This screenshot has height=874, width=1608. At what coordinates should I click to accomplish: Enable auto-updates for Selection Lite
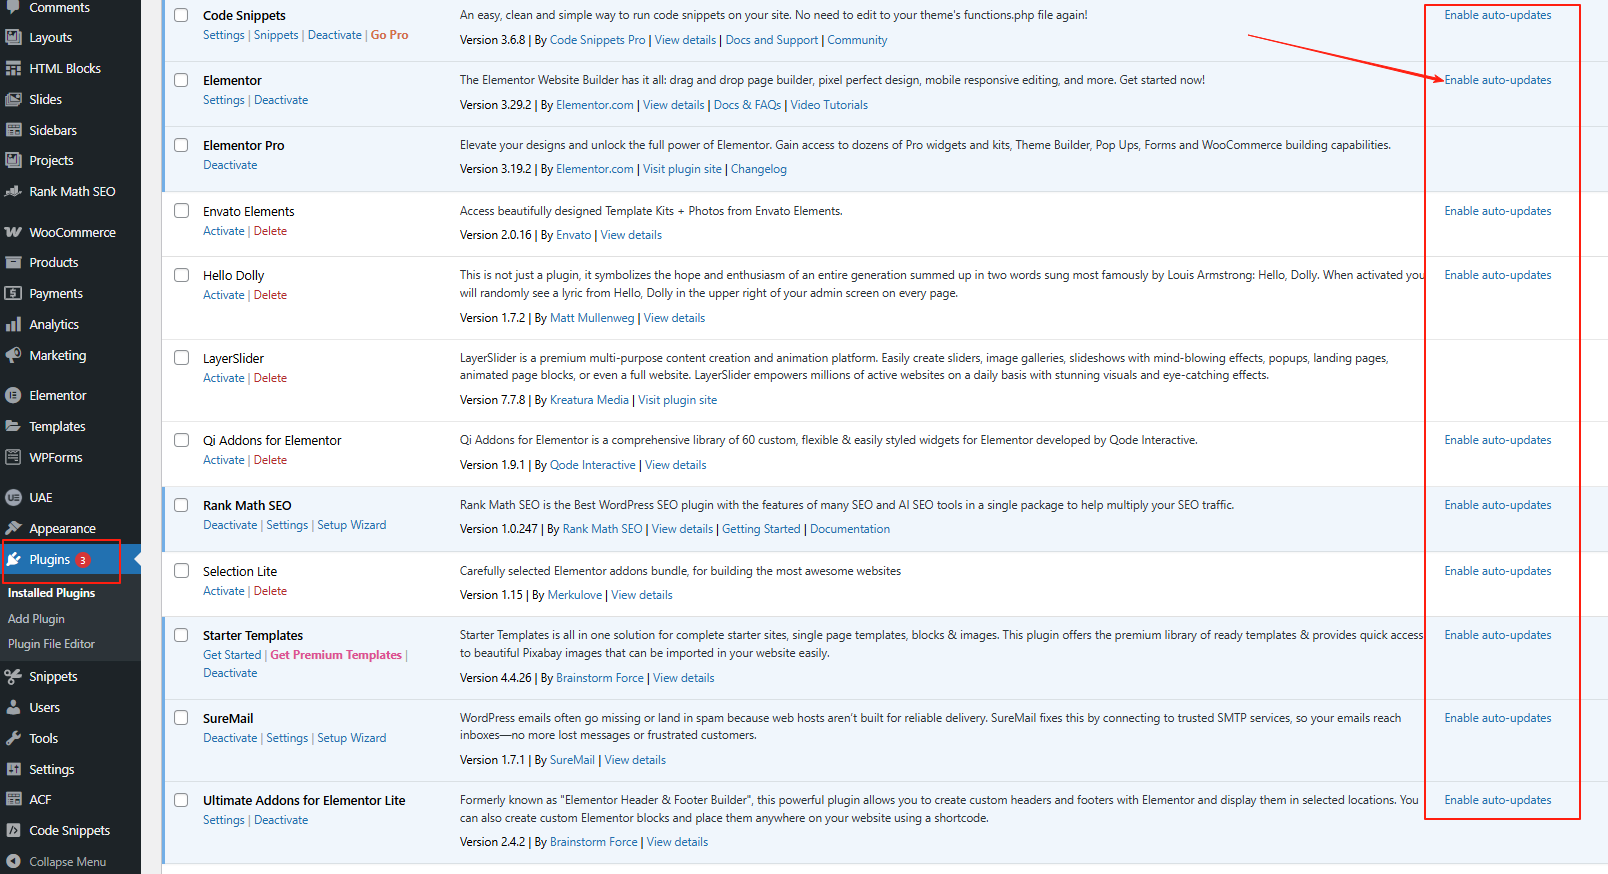pyautogui.click(x=1498, y=571)
